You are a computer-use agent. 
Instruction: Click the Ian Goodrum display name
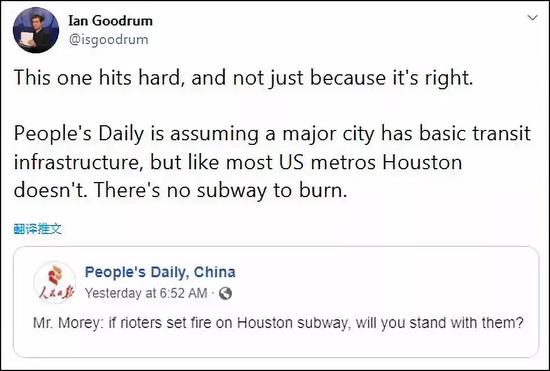(x=110, y=20)
